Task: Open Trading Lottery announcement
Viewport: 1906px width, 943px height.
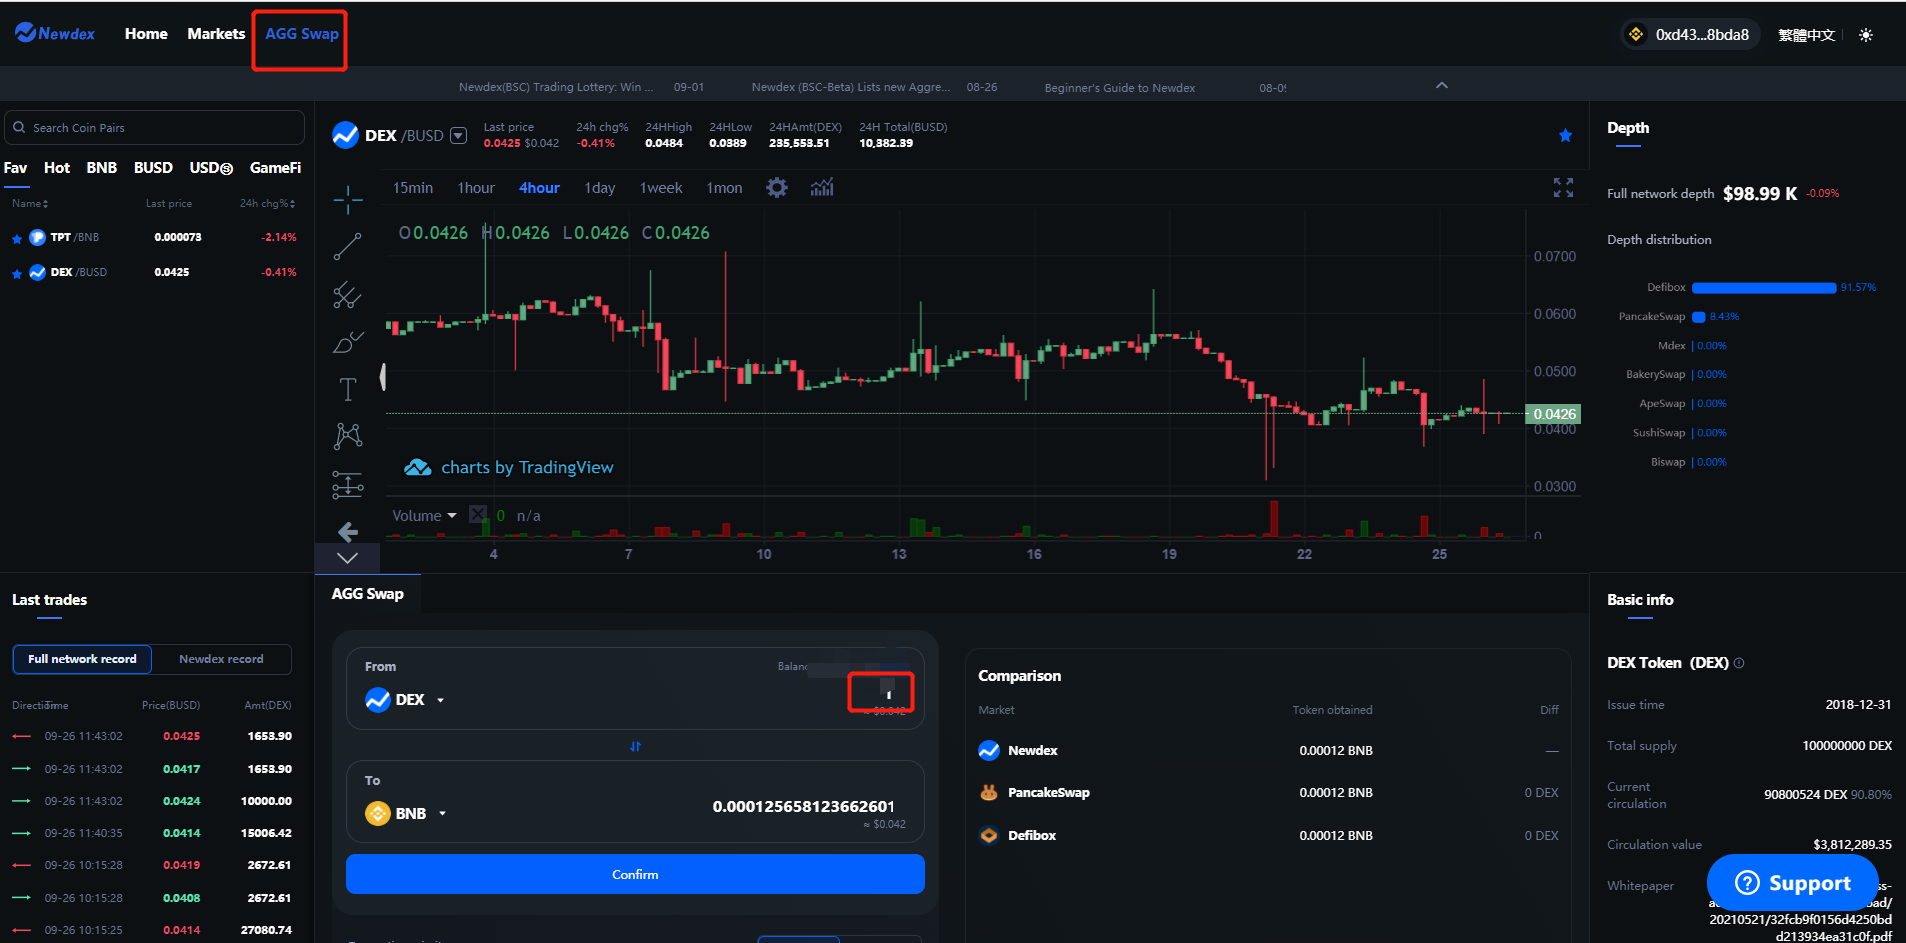Action: 556,87
